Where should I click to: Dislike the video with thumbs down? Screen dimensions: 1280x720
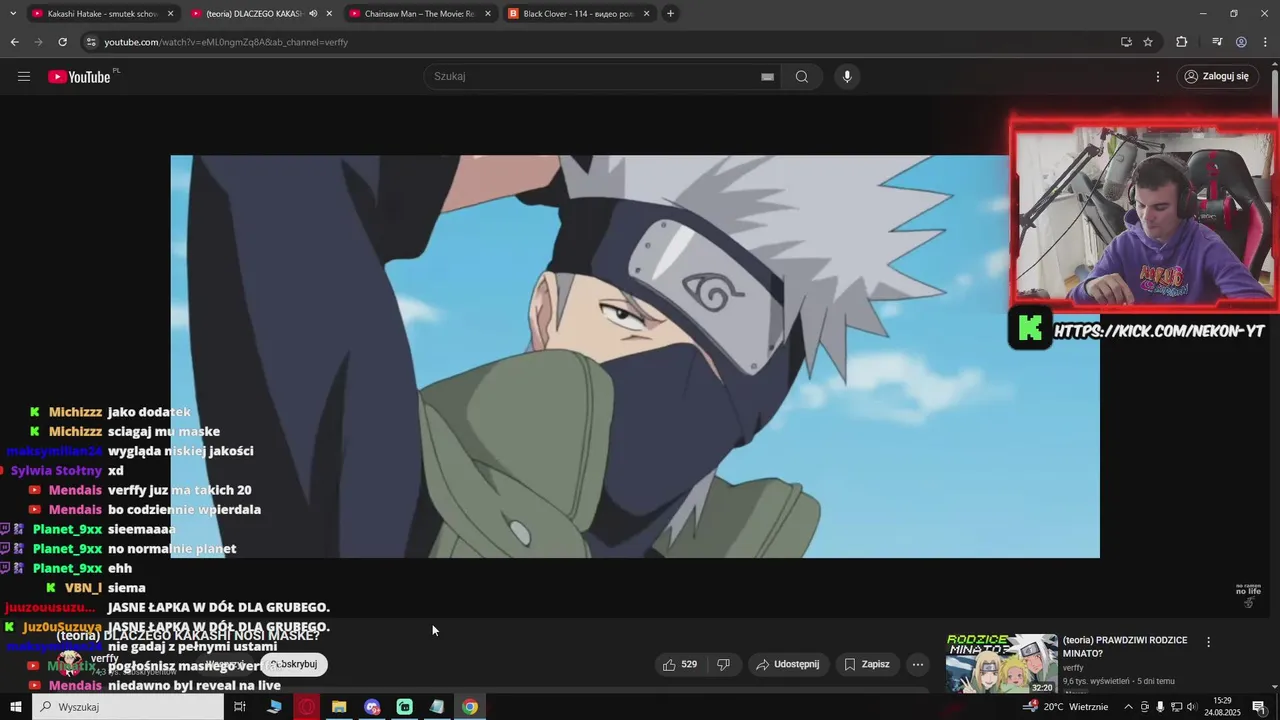tap(724, 664)
